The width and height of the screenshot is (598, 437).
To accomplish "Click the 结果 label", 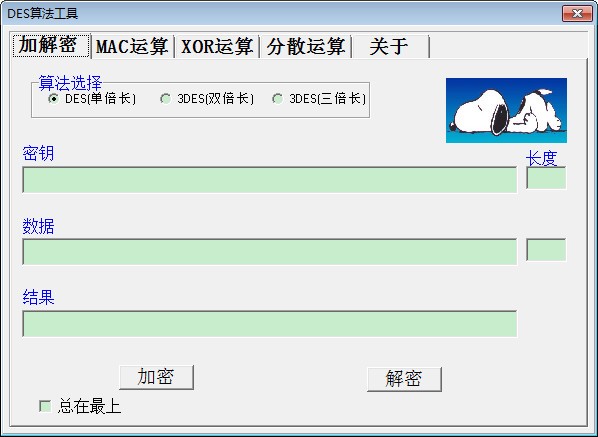I will (x=38, y=297).
